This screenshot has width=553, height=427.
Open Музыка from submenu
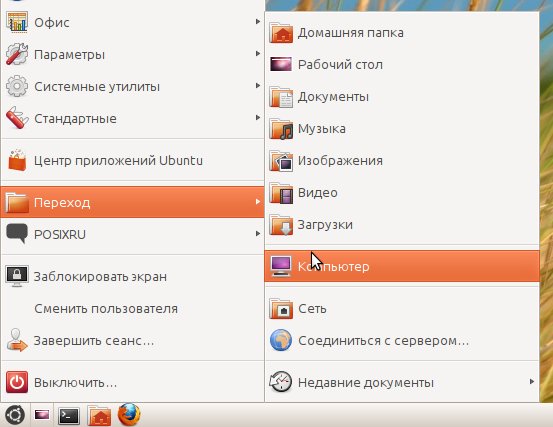(x=402, y=129)
